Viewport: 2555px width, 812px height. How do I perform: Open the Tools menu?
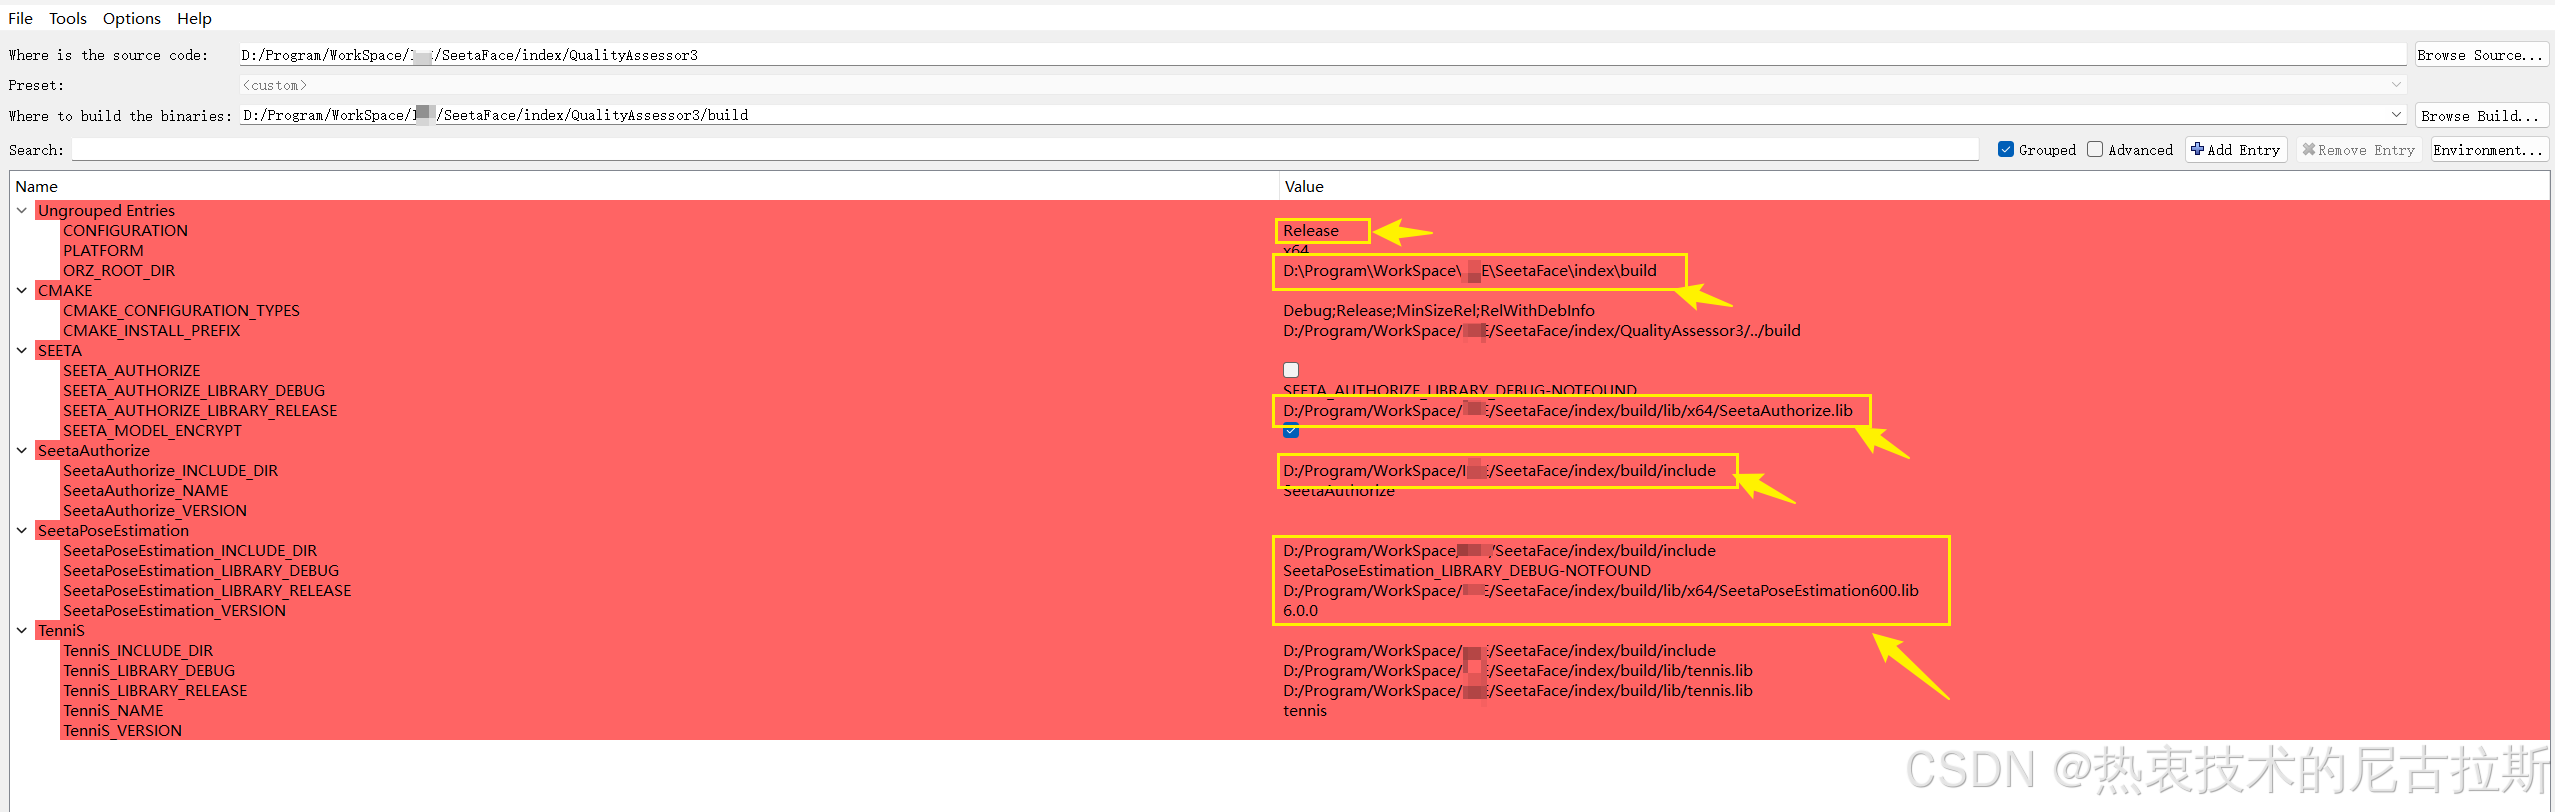68,18
